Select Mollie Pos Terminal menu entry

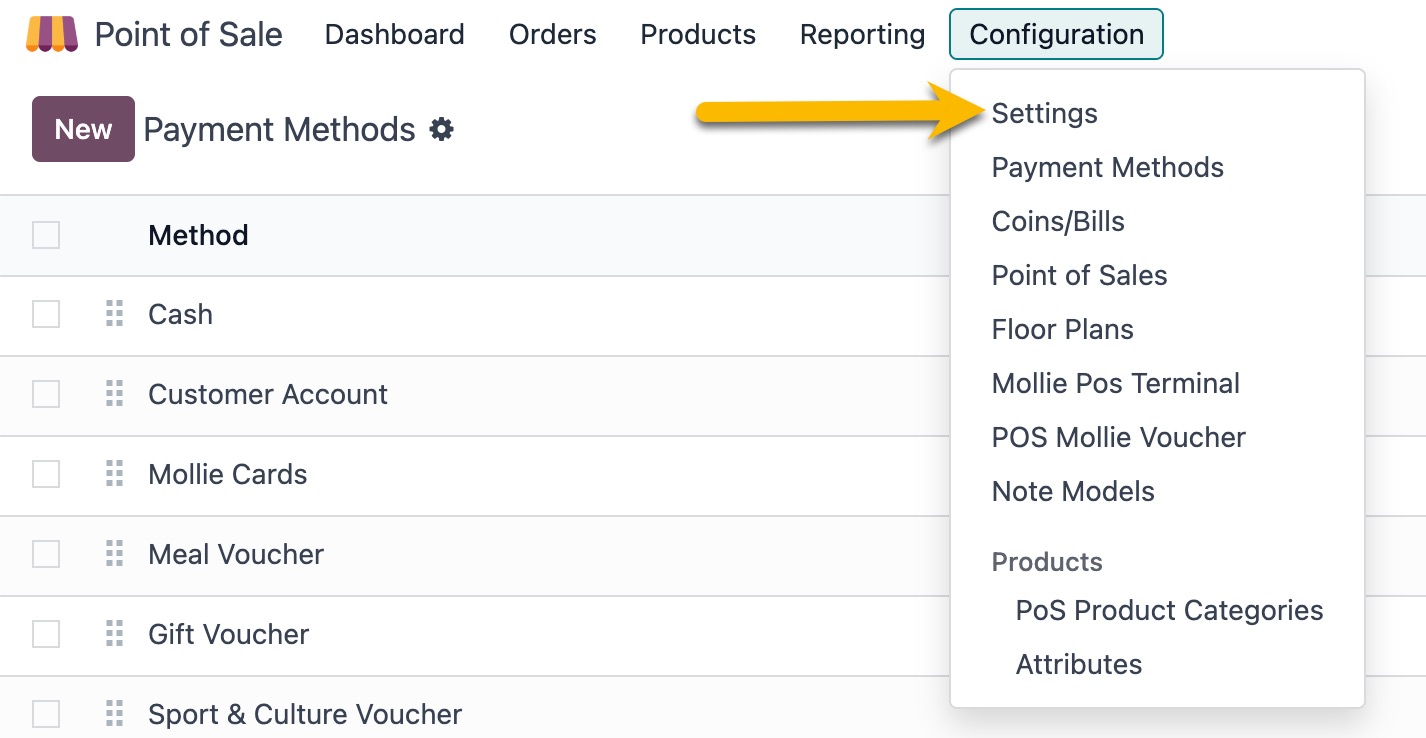point(1115,384)
